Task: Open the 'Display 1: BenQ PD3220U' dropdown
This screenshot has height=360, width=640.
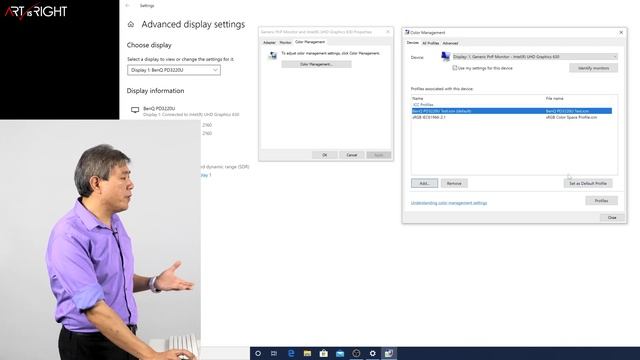Action: [174, 70]
